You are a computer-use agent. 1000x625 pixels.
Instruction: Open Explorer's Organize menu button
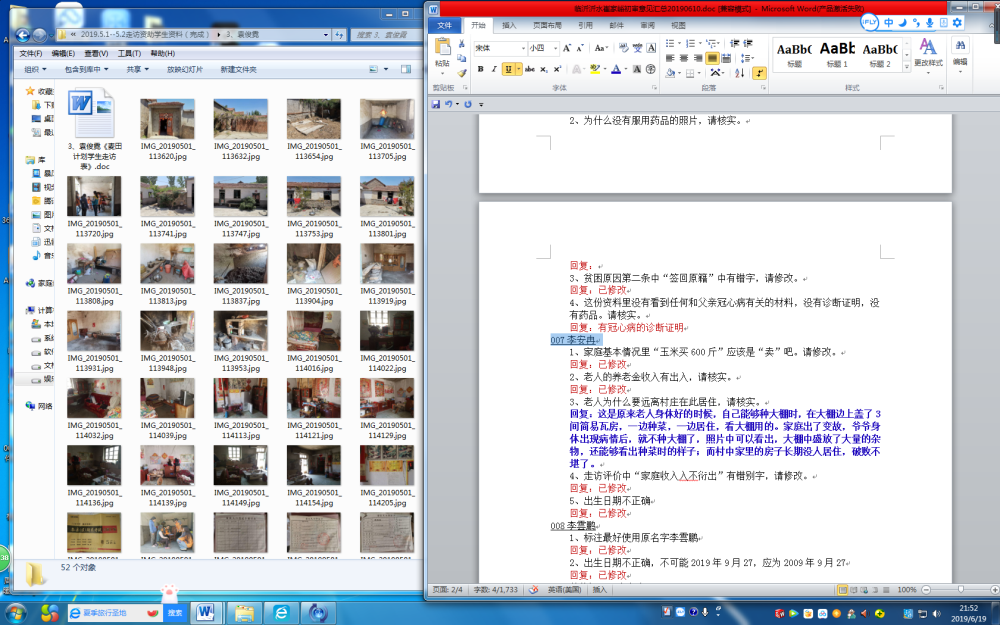[35, 69]
